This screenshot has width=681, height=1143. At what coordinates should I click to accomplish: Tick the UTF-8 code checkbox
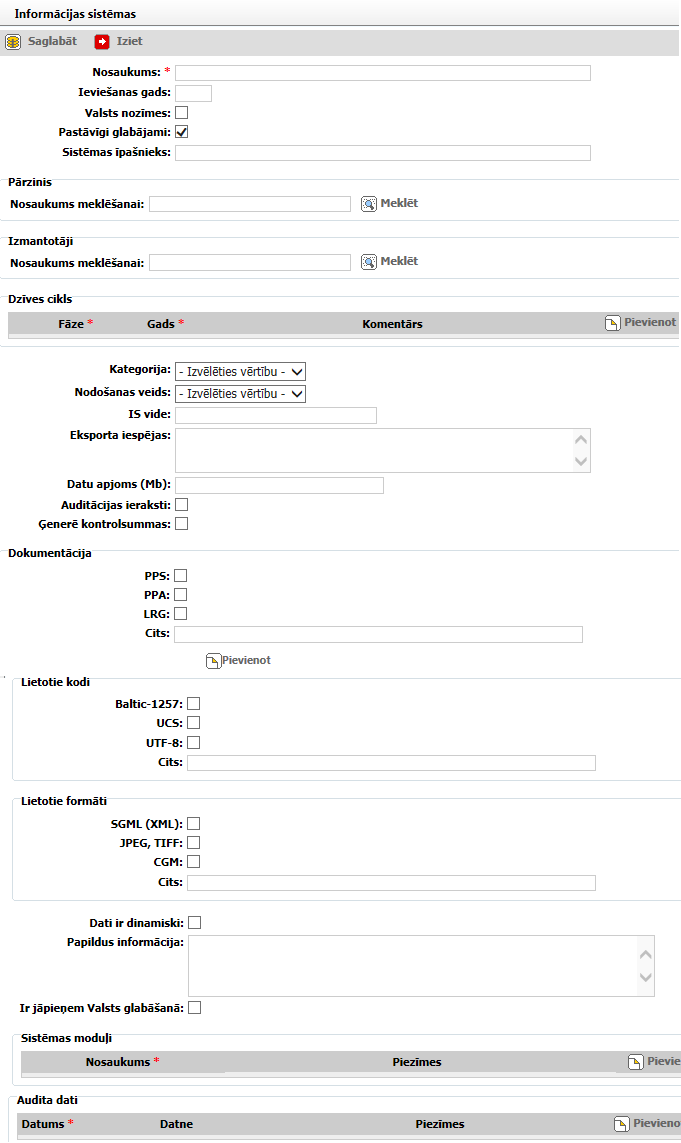click(194, 743)
